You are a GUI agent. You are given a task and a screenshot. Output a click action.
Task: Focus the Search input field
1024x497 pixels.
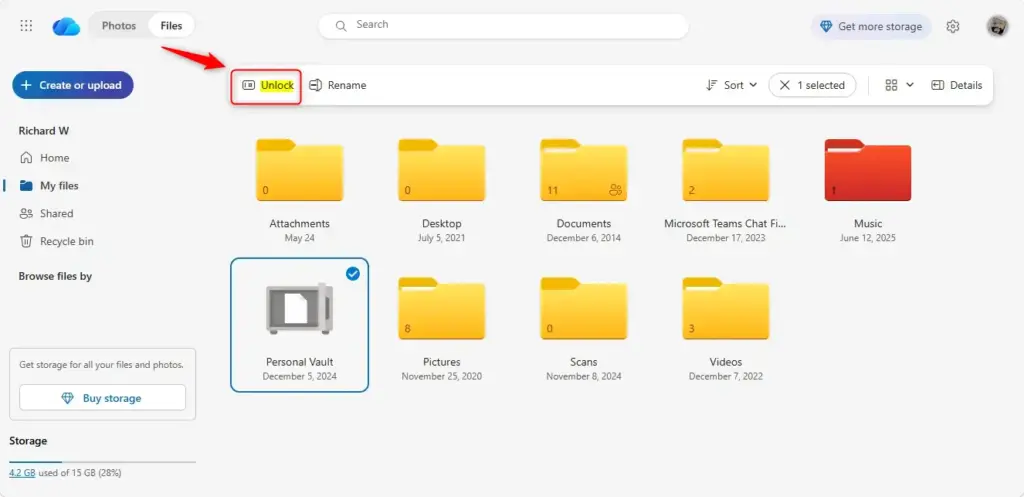pyautogui.click(x=503, y=25)
